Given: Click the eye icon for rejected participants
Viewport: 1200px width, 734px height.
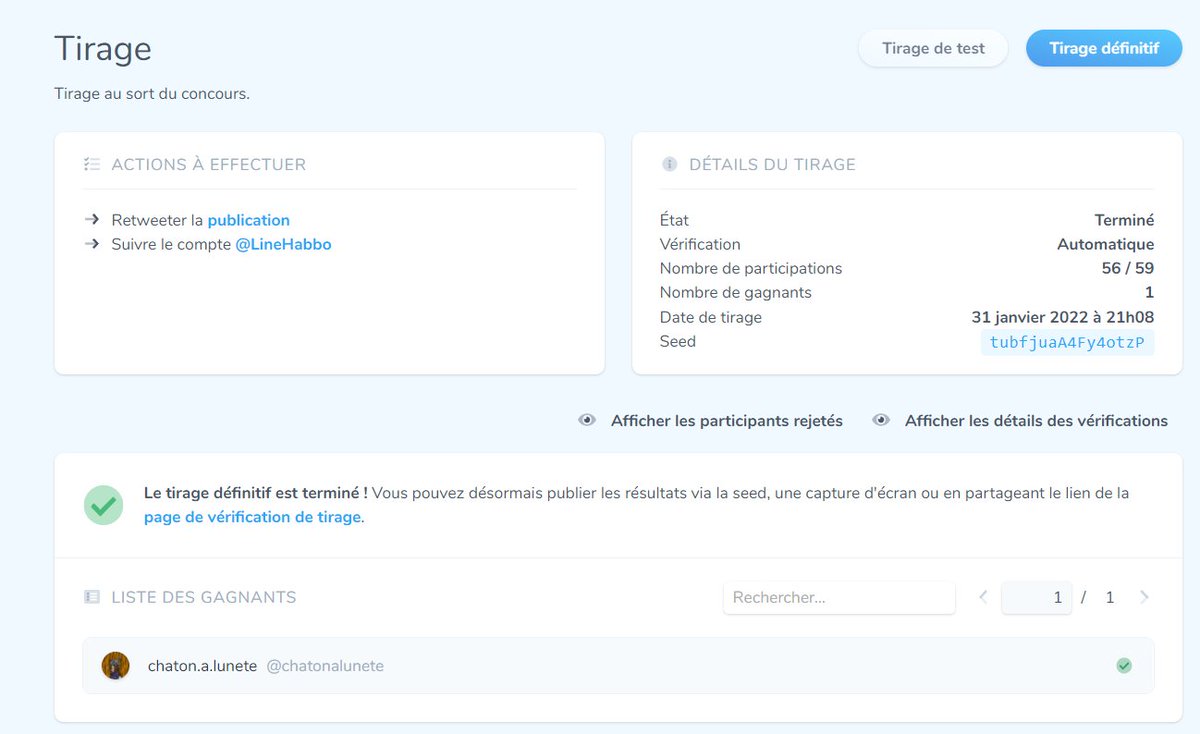Looking at the screenshot, I should [x=587, y=421].
